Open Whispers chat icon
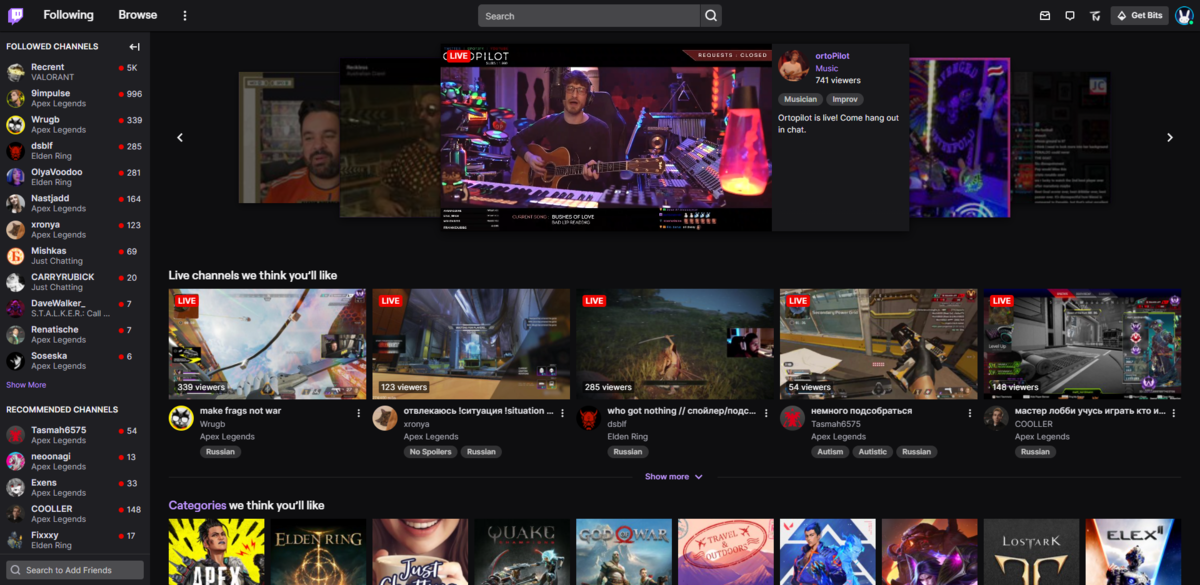Viewport: 1200px width, 585px height. 1070,15
